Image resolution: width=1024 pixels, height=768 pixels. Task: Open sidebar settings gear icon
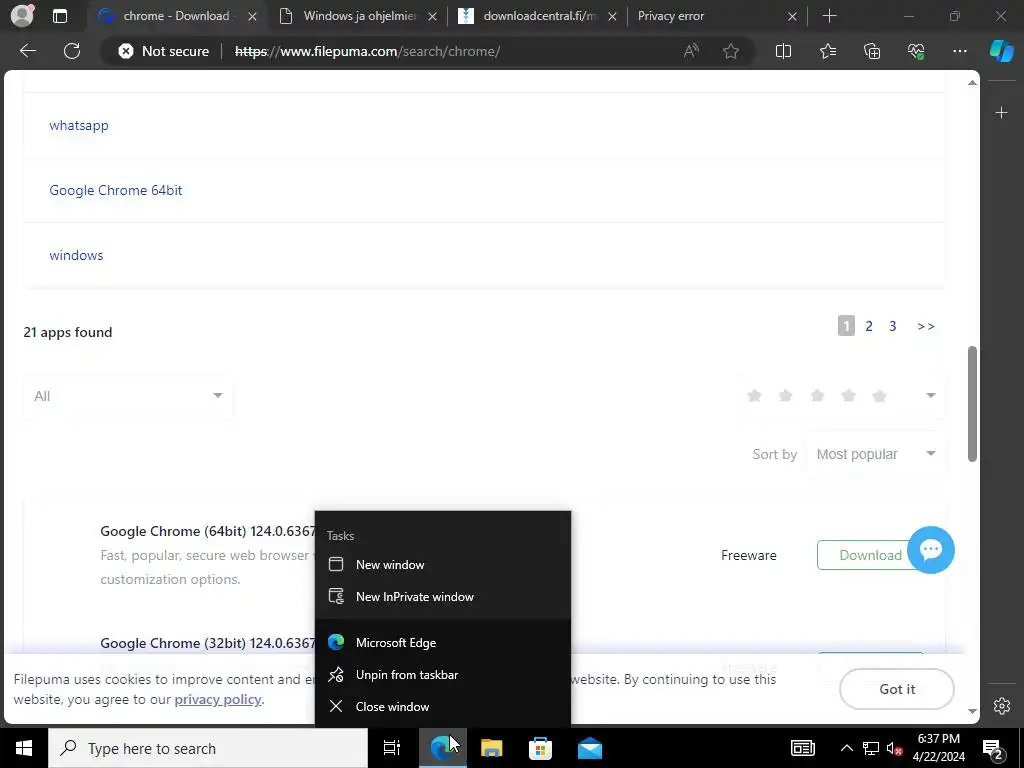(x=1002, y=706)
